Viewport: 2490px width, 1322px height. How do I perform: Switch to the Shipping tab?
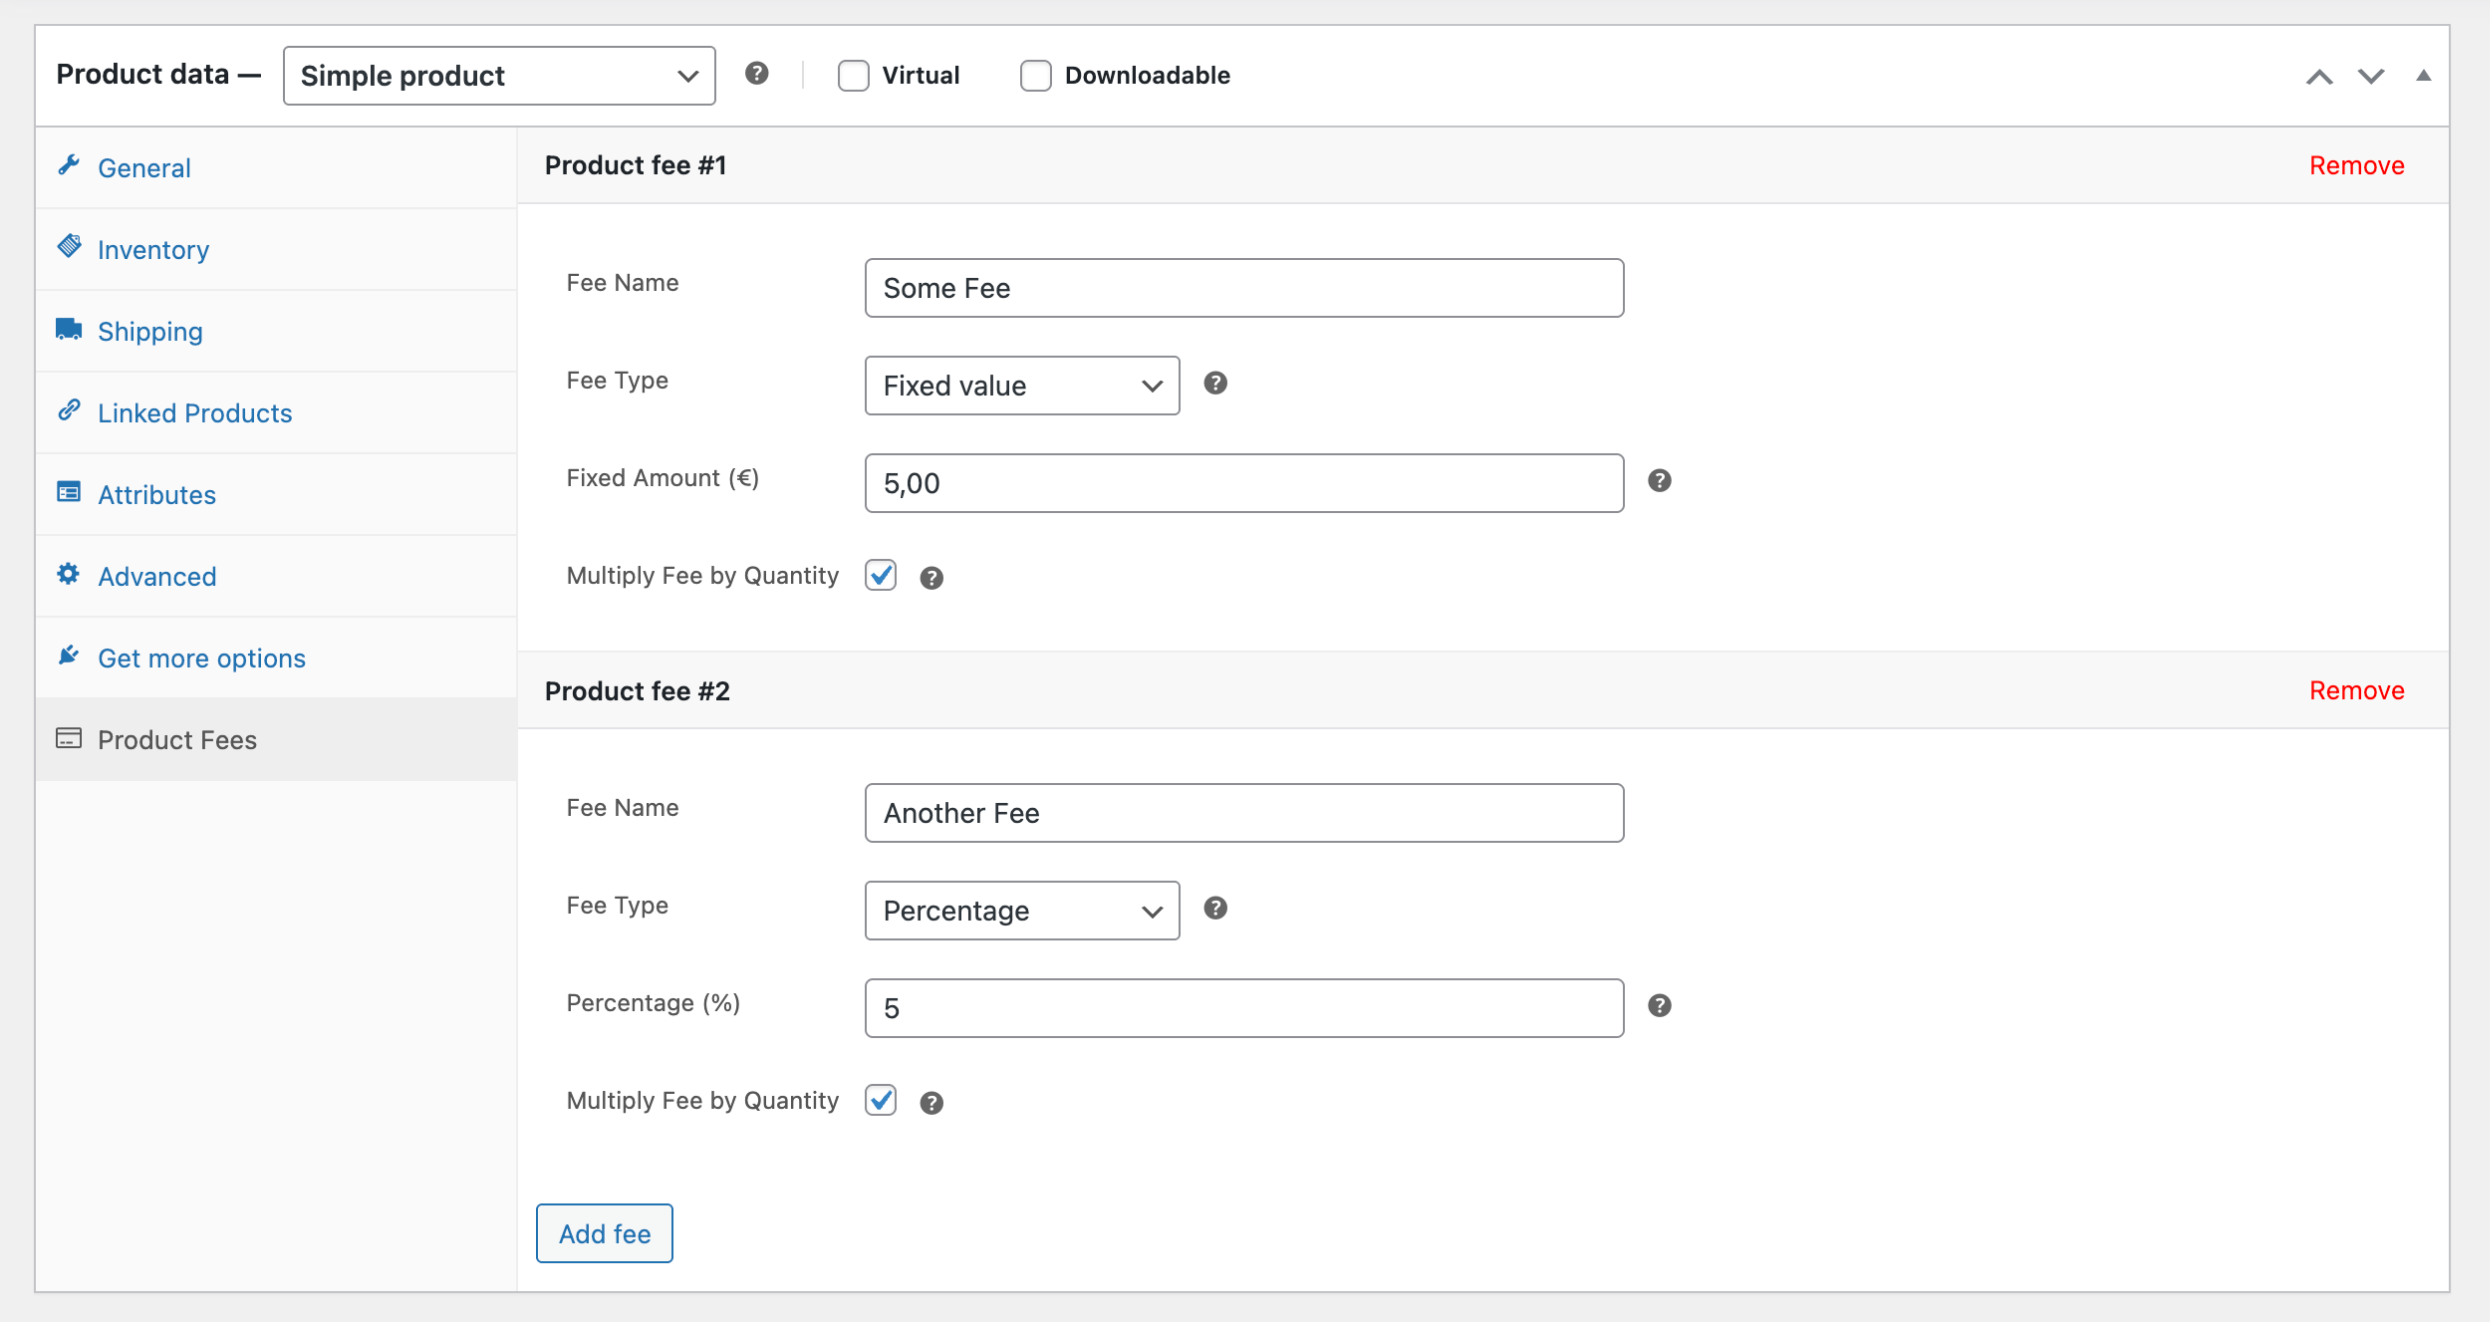point(150,331)
